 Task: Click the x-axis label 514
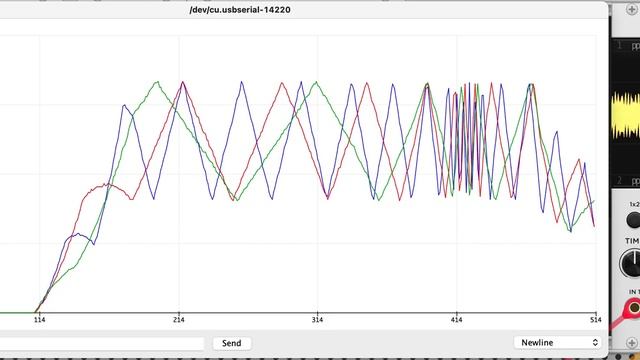coord(596,320)
